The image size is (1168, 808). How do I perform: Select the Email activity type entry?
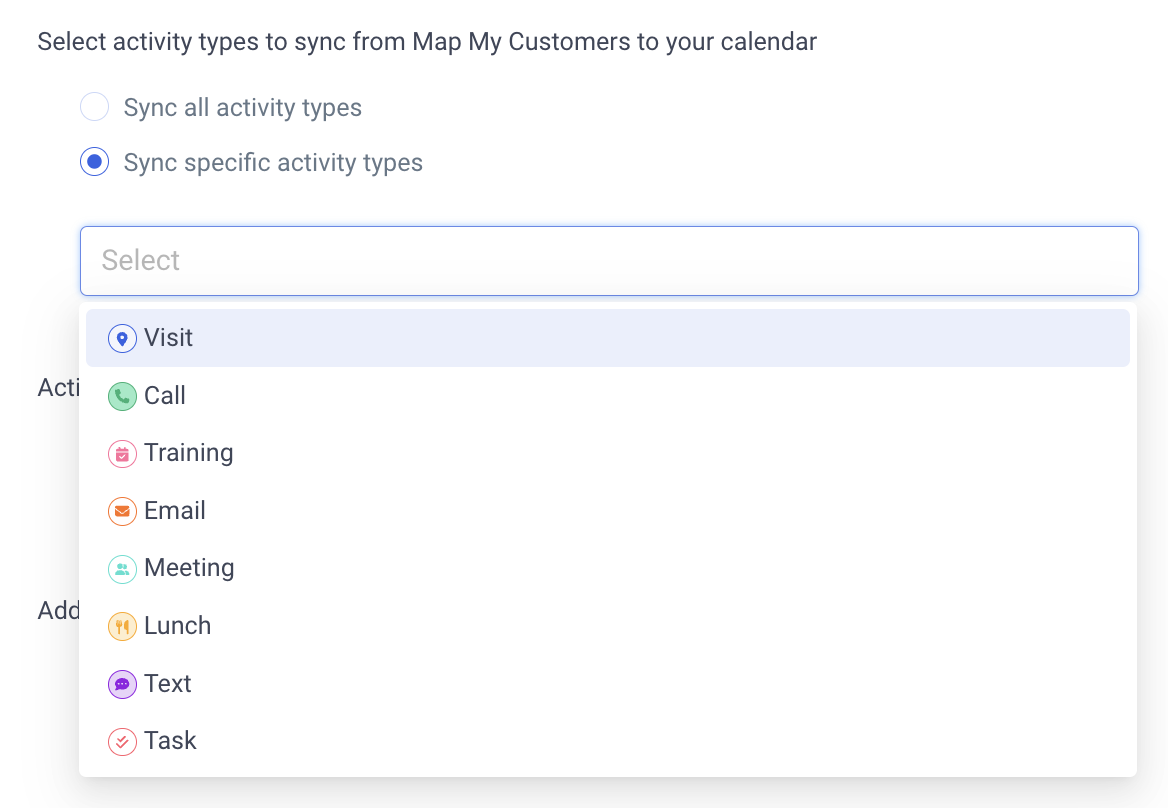point(608,511)
